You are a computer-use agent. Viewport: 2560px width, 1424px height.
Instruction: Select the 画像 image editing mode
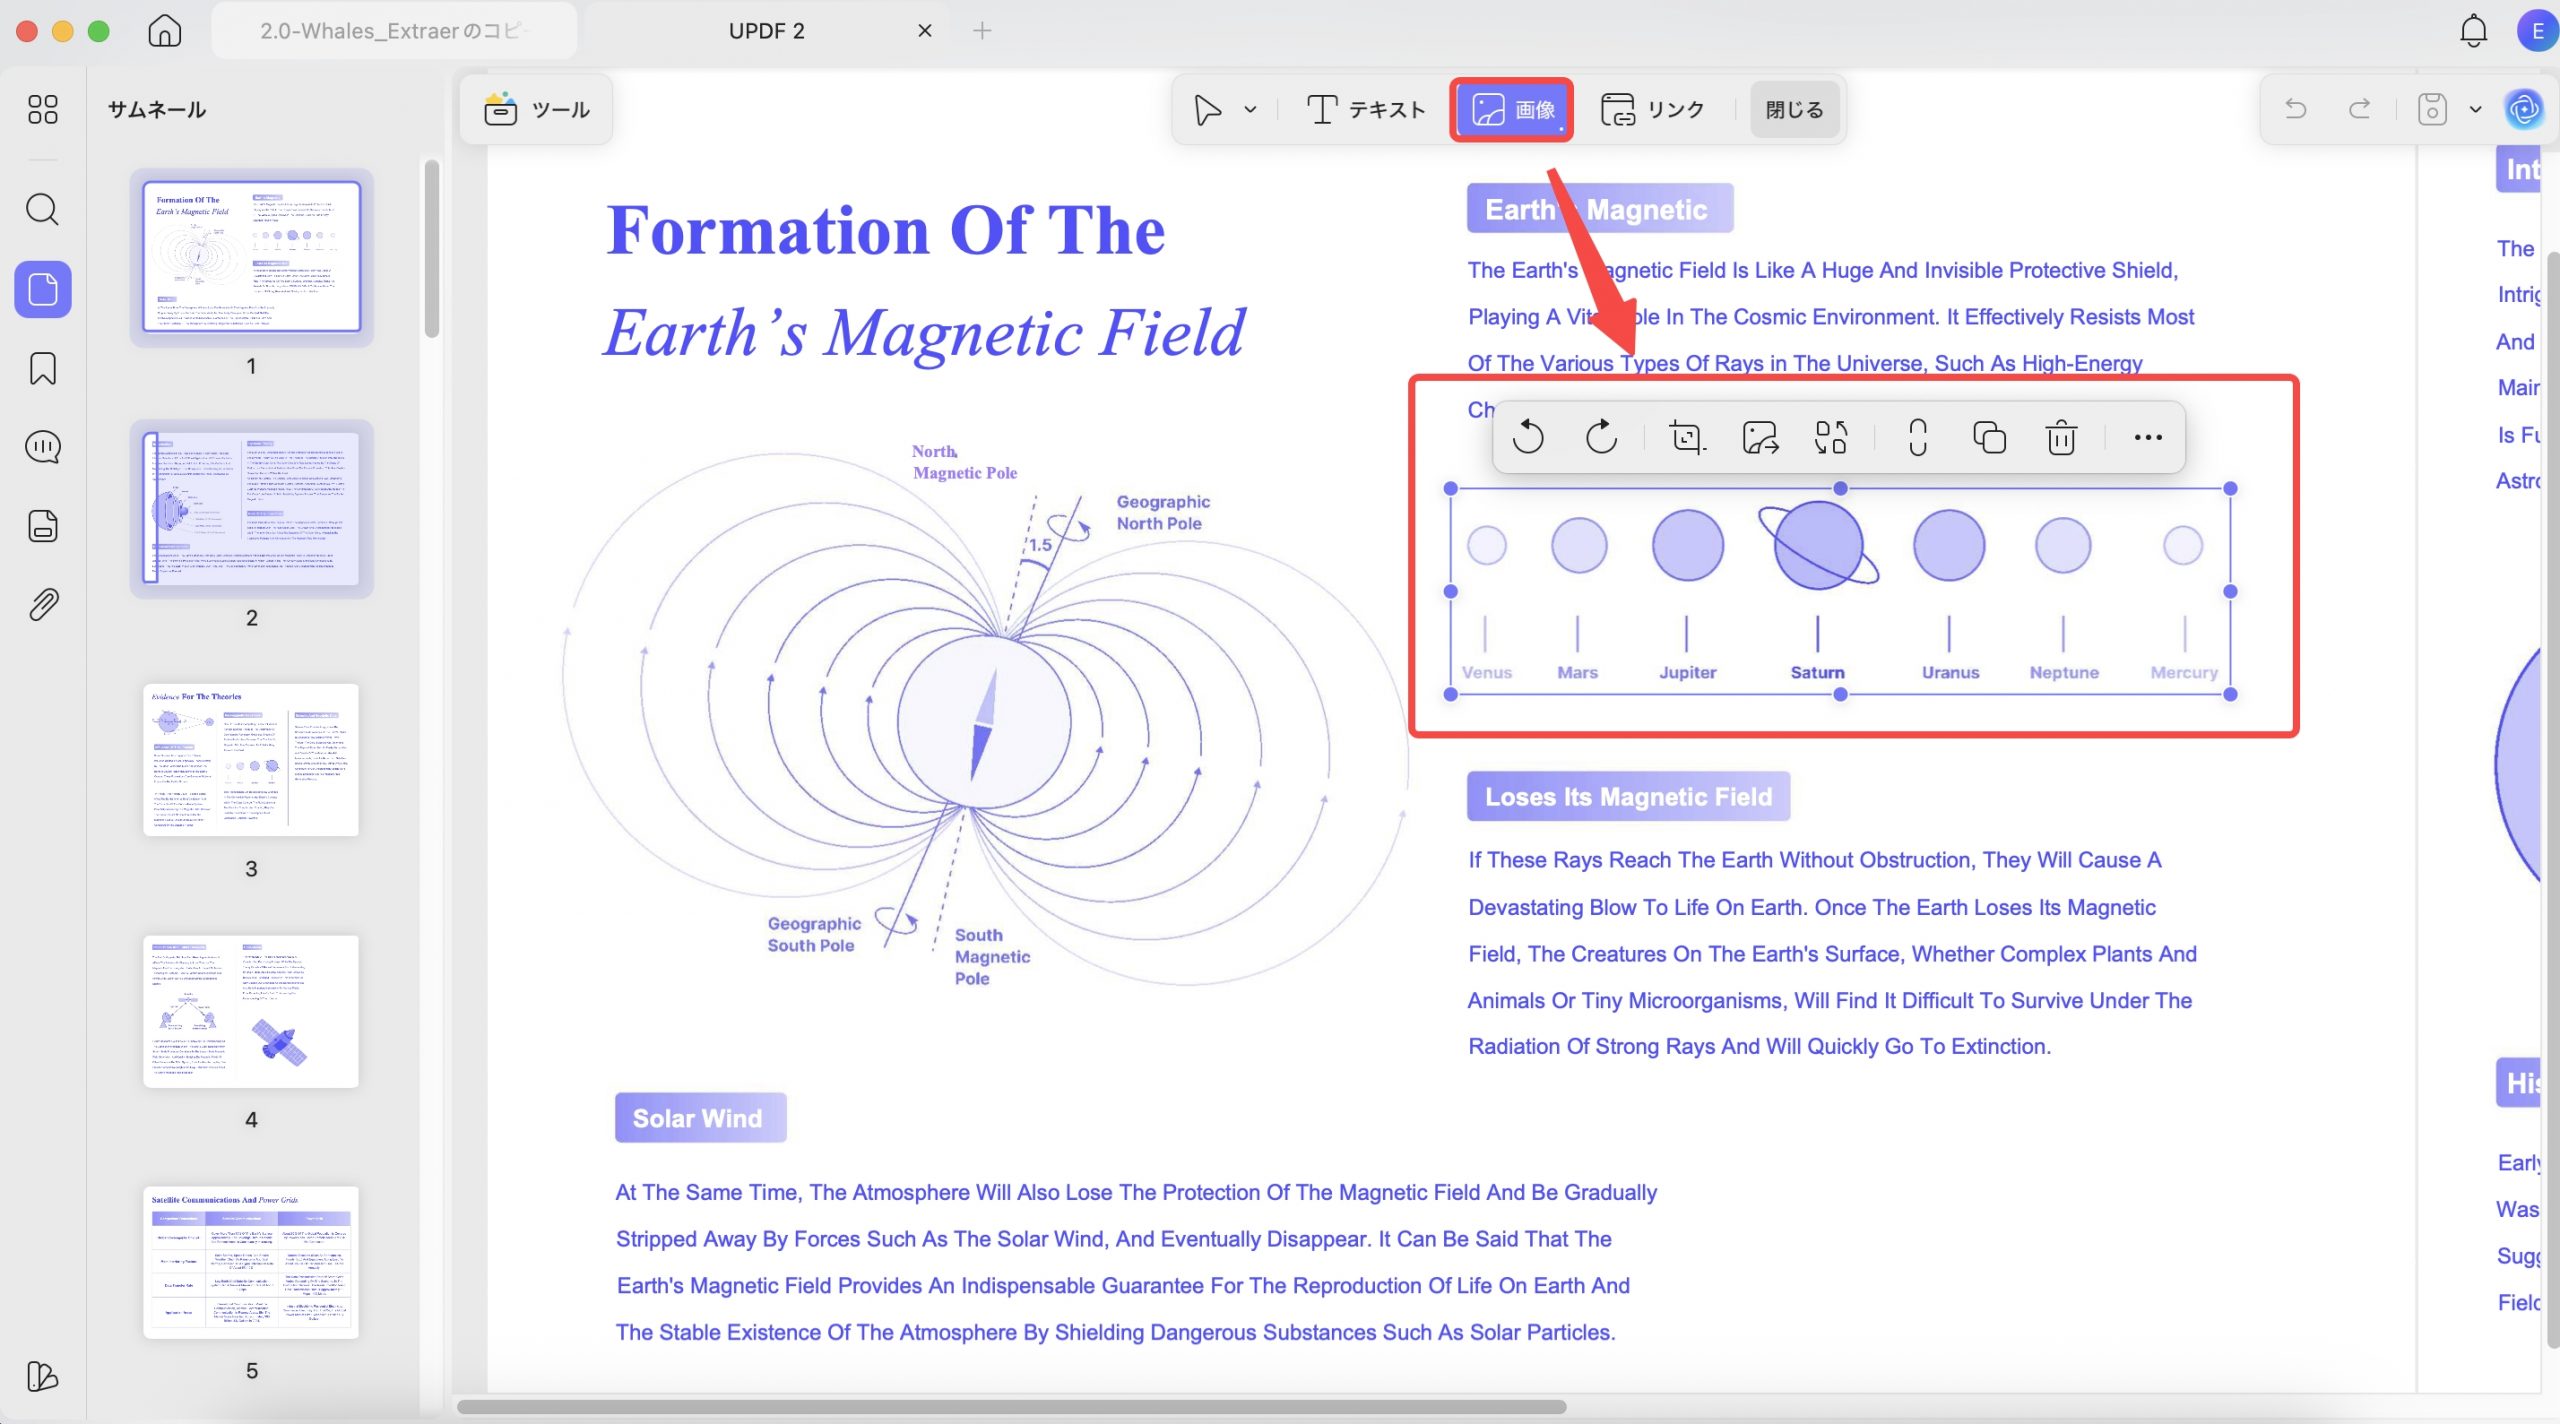click(x=1512, y=109)
